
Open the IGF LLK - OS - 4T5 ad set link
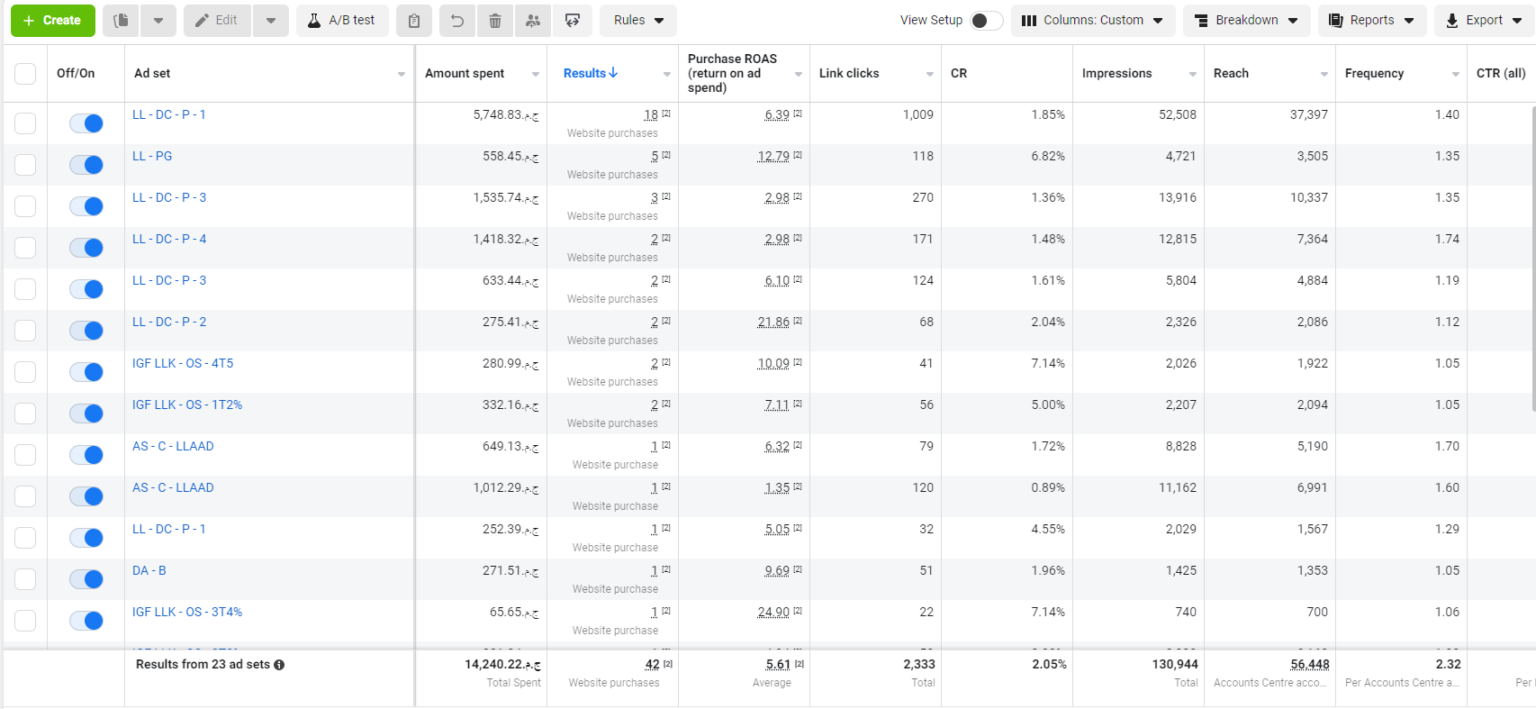183,364
